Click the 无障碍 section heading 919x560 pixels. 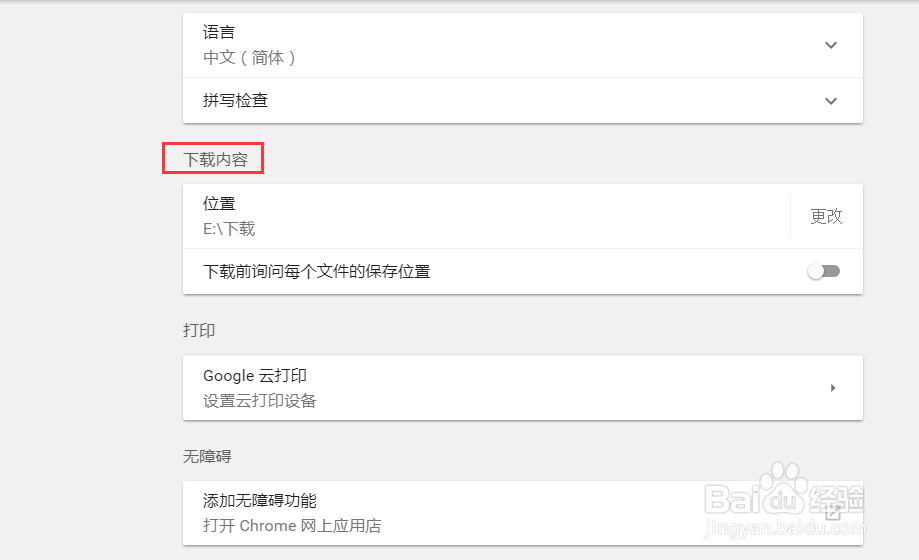coord(207,457)
